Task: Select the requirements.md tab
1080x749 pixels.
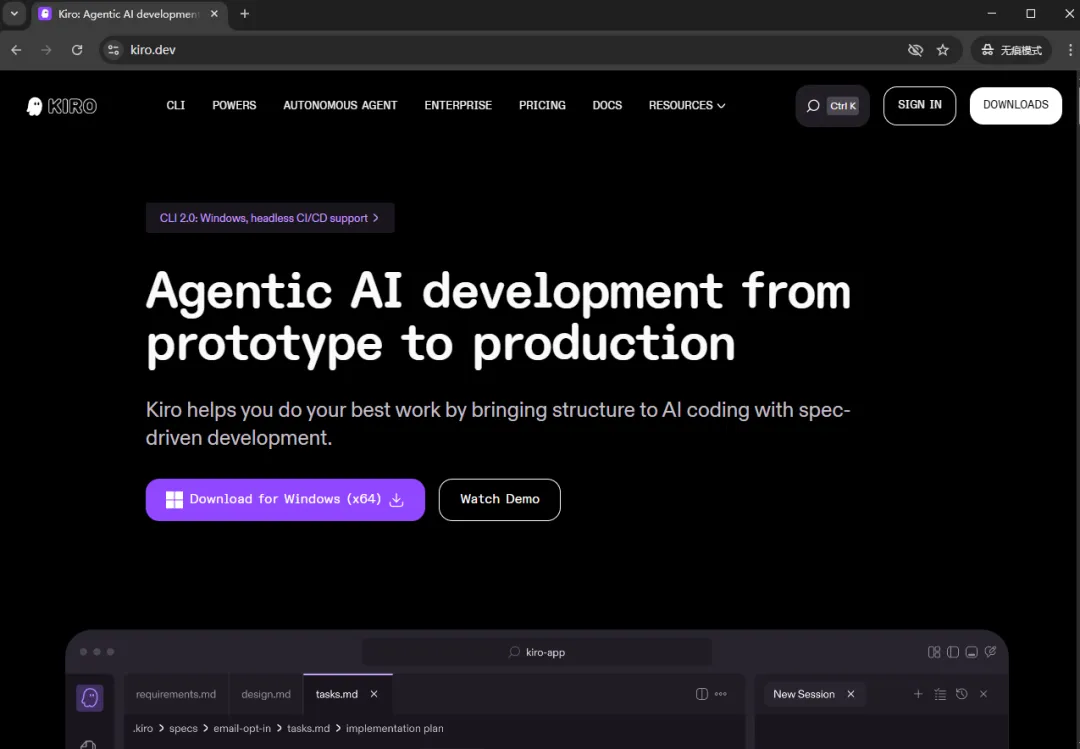Action: pyautogui.click(x=176, y=694)
